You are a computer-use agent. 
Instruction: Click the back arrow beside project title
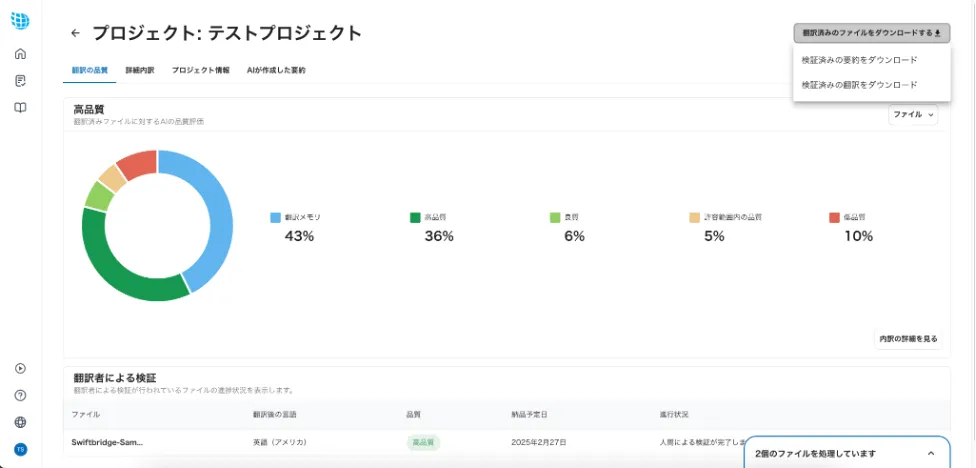coord(75,33)
